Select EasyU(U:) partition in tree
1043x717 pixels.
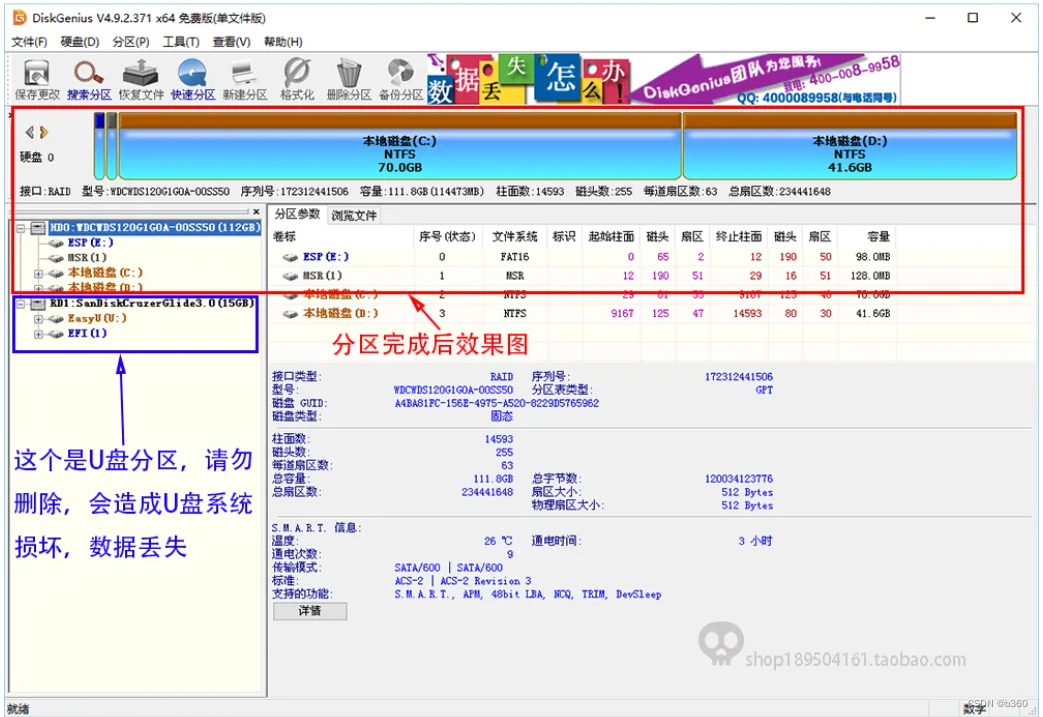[97, 319]
